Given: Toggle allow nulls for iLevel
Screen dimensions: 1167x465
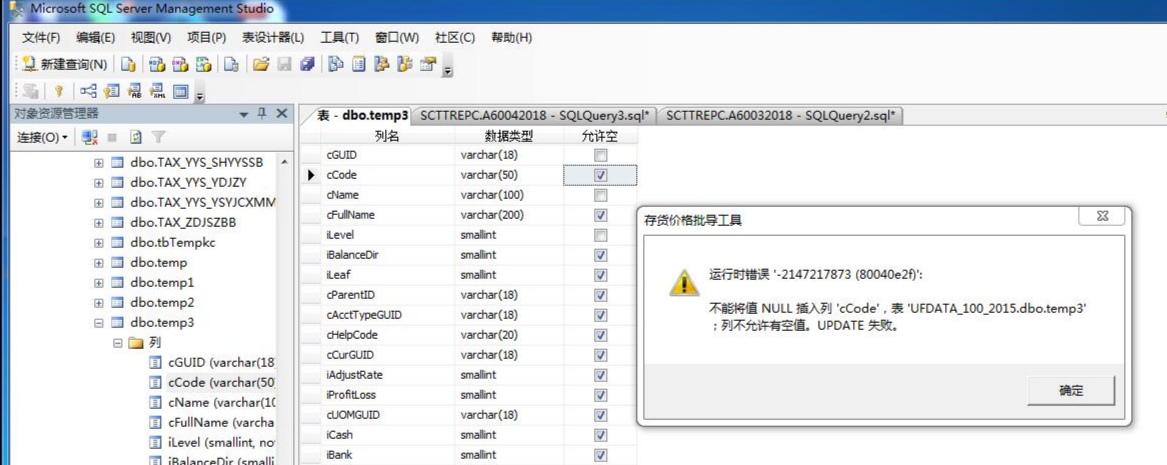Looking at the screenshot, I should 601,235.
